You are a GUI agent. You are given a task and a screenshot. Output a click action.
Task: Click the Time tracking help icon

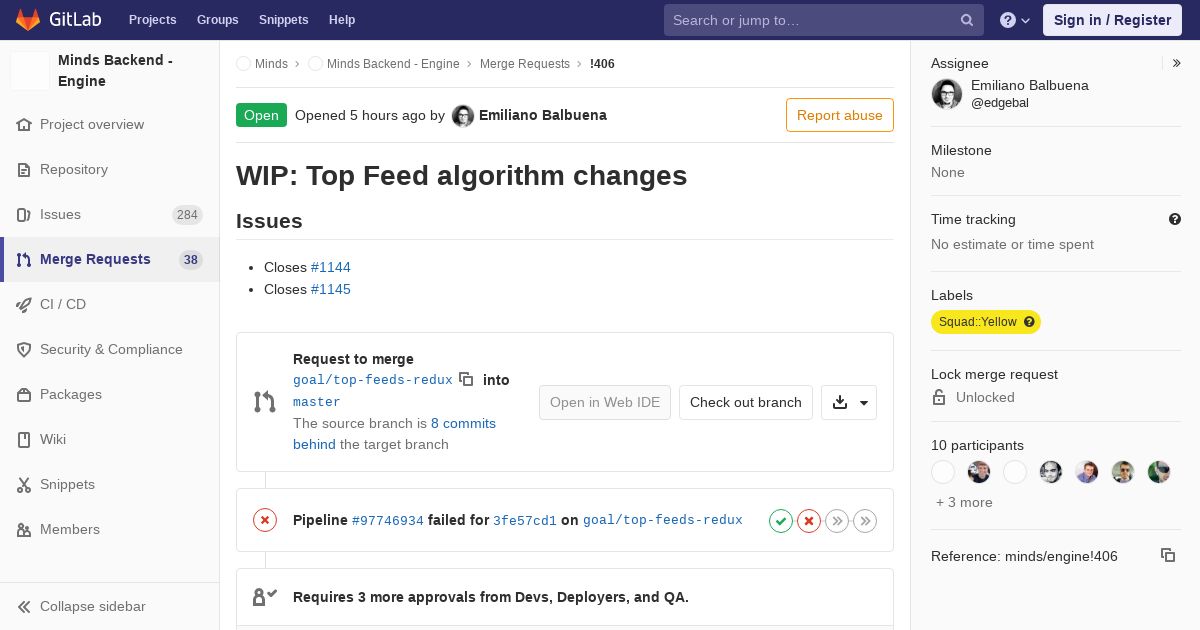[1175, 219]
